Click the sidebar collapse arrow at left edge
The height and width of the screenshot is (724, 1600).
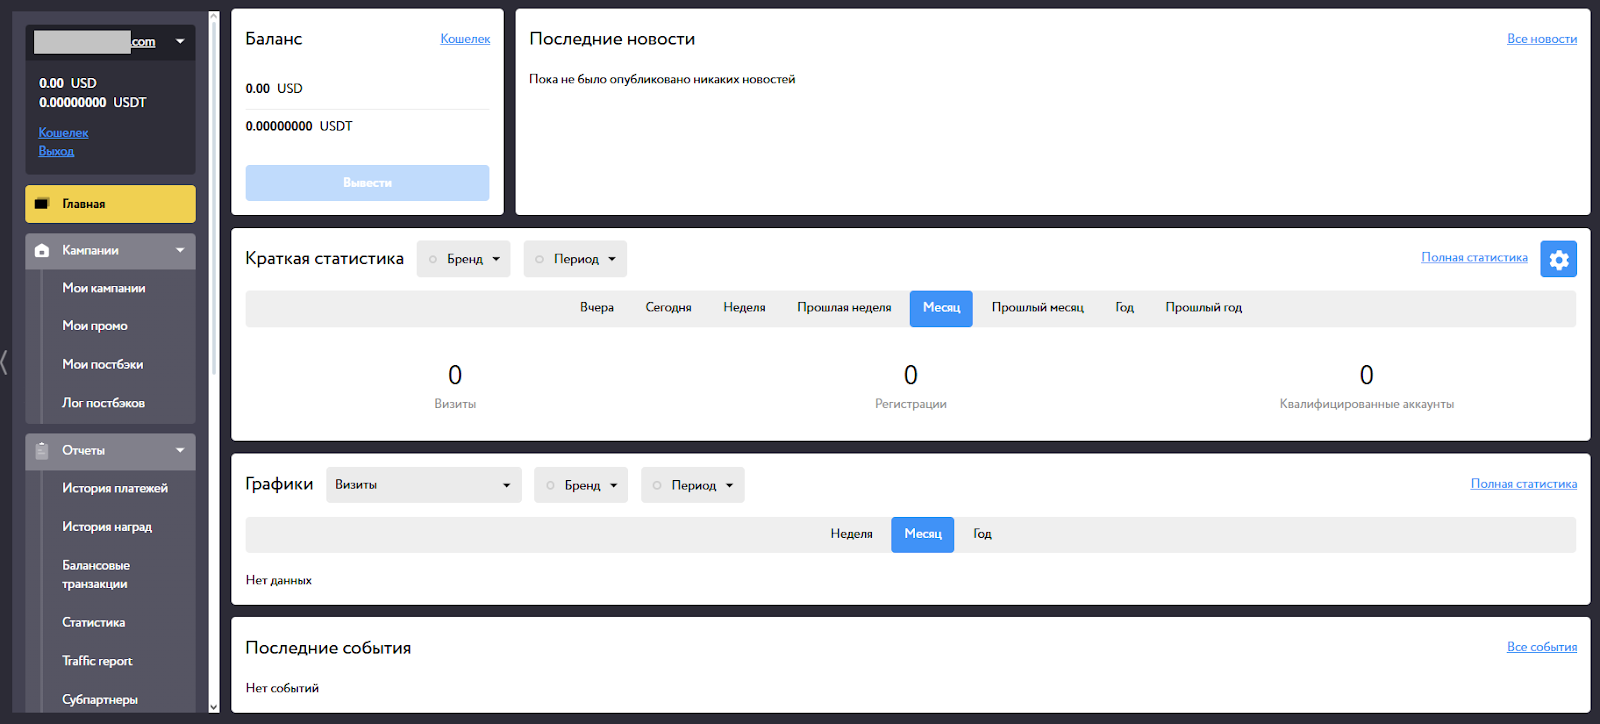pos(5,362)
